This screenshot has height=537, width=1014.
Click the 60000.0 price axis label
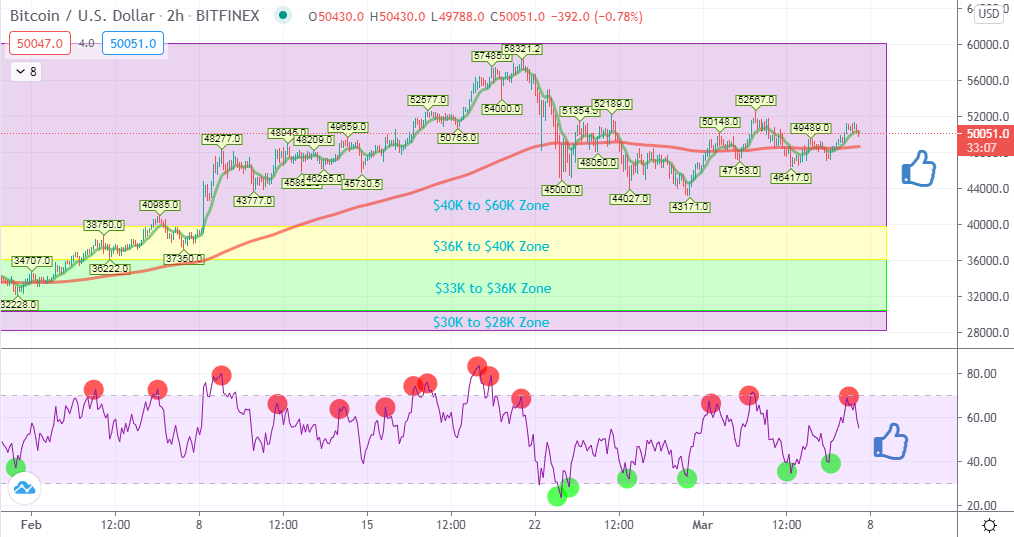point(987,45)
